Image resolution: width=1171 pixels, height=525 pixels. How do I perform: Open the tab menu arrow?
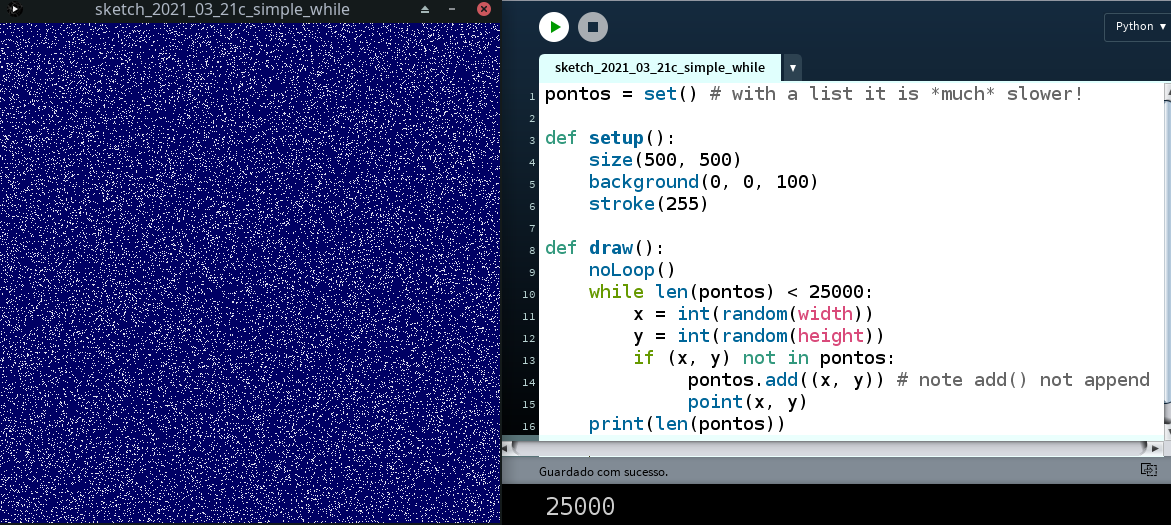[792, 68]
